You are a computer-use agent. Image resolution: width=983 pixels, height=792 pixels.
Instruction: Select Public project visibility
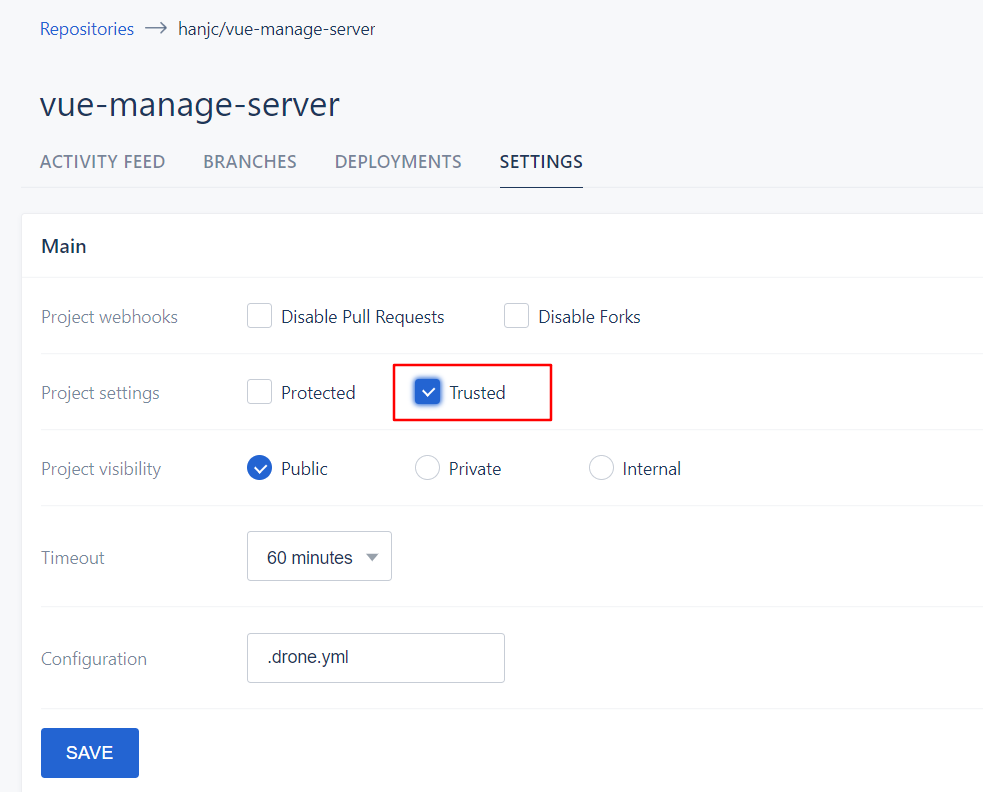260,469
